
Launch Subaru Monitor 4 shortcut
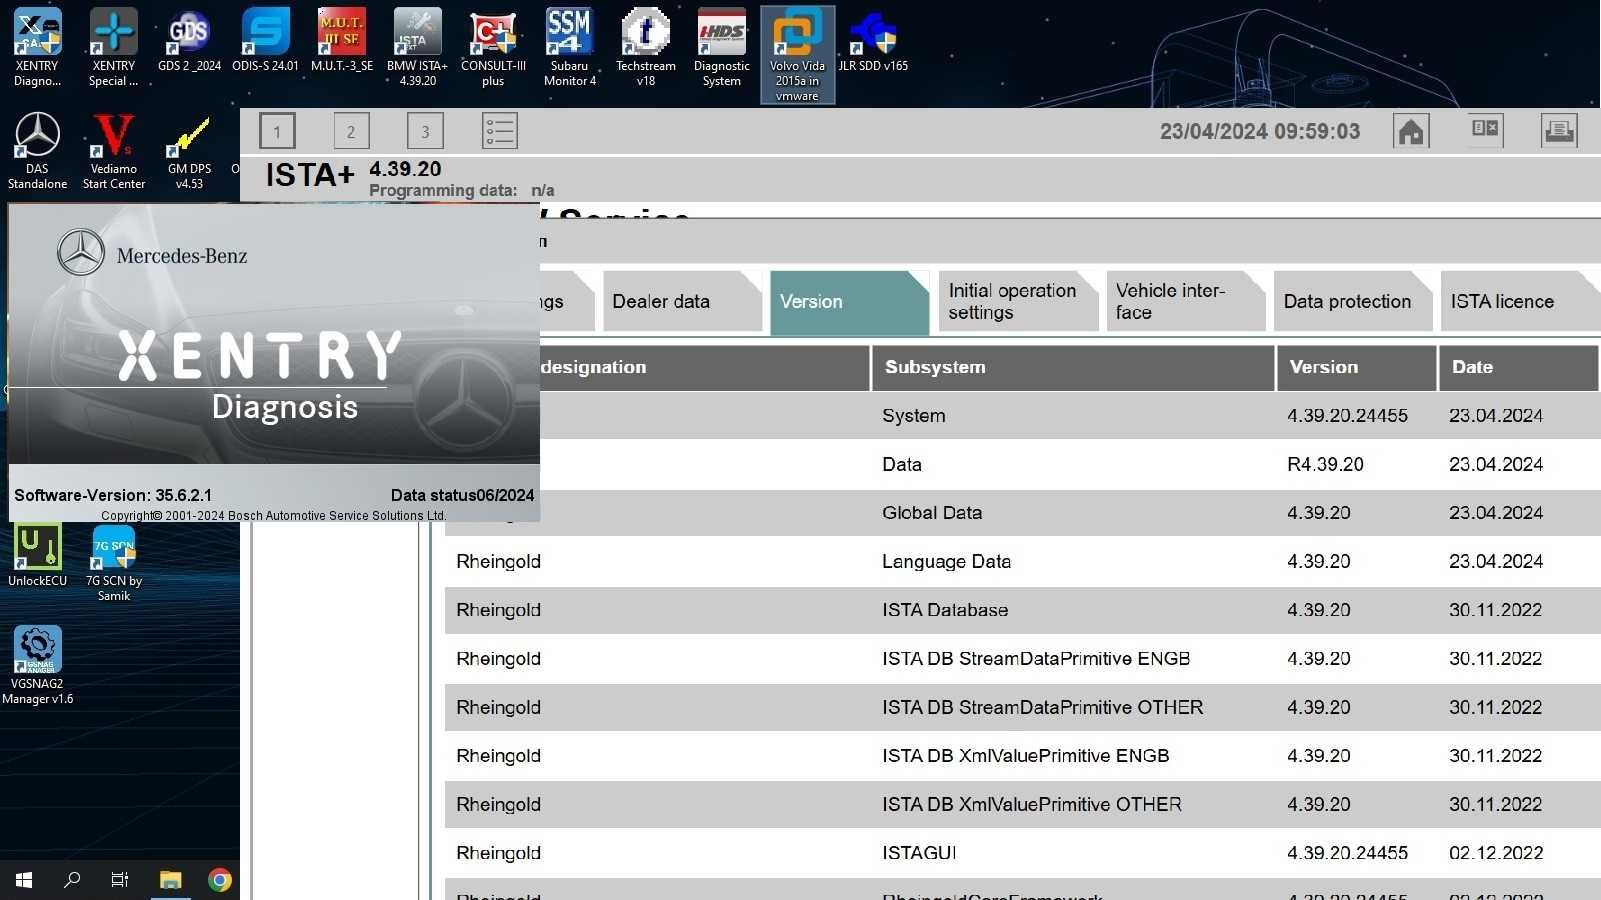point(569,47)
